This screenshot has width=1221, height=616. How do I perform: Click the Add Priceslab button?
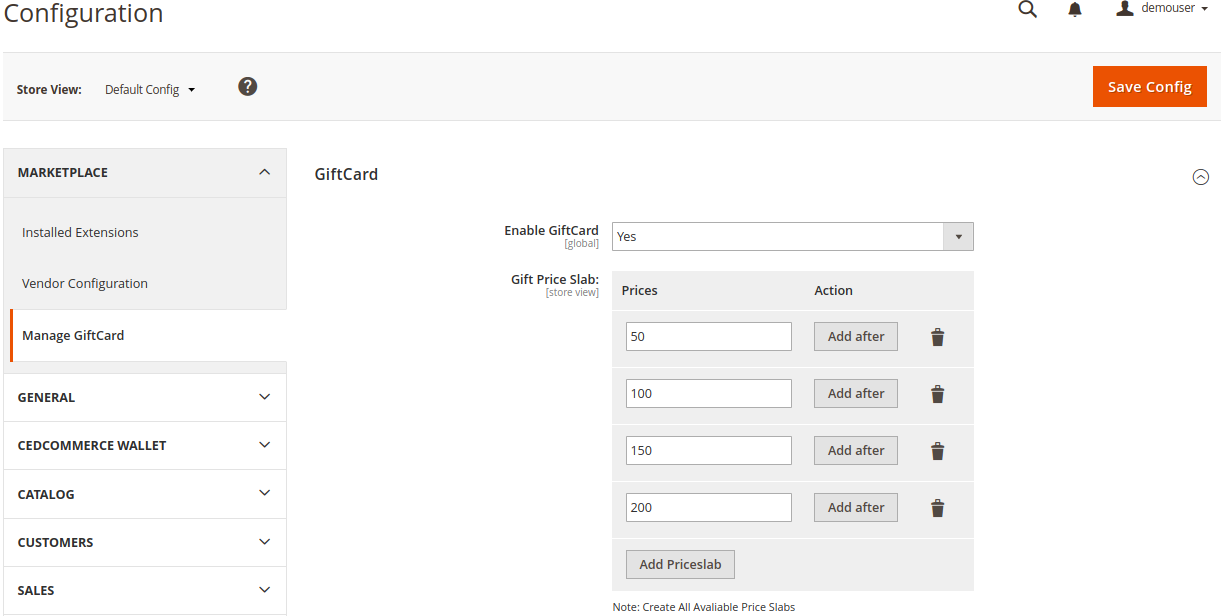tap(681, 564)
